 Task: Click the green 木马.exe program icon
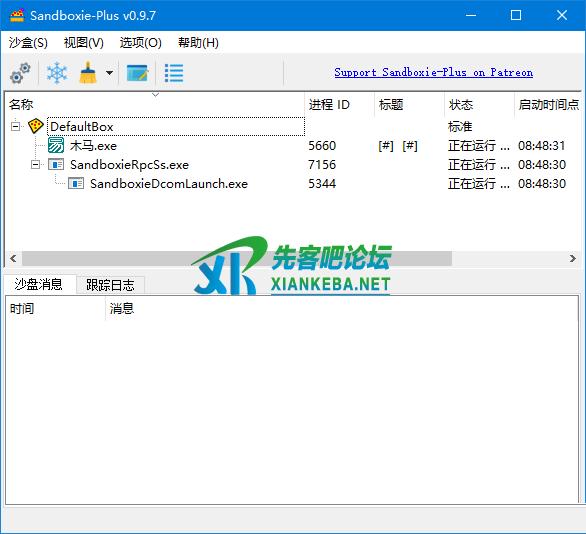pyautogui.click(x=56, y=145)
